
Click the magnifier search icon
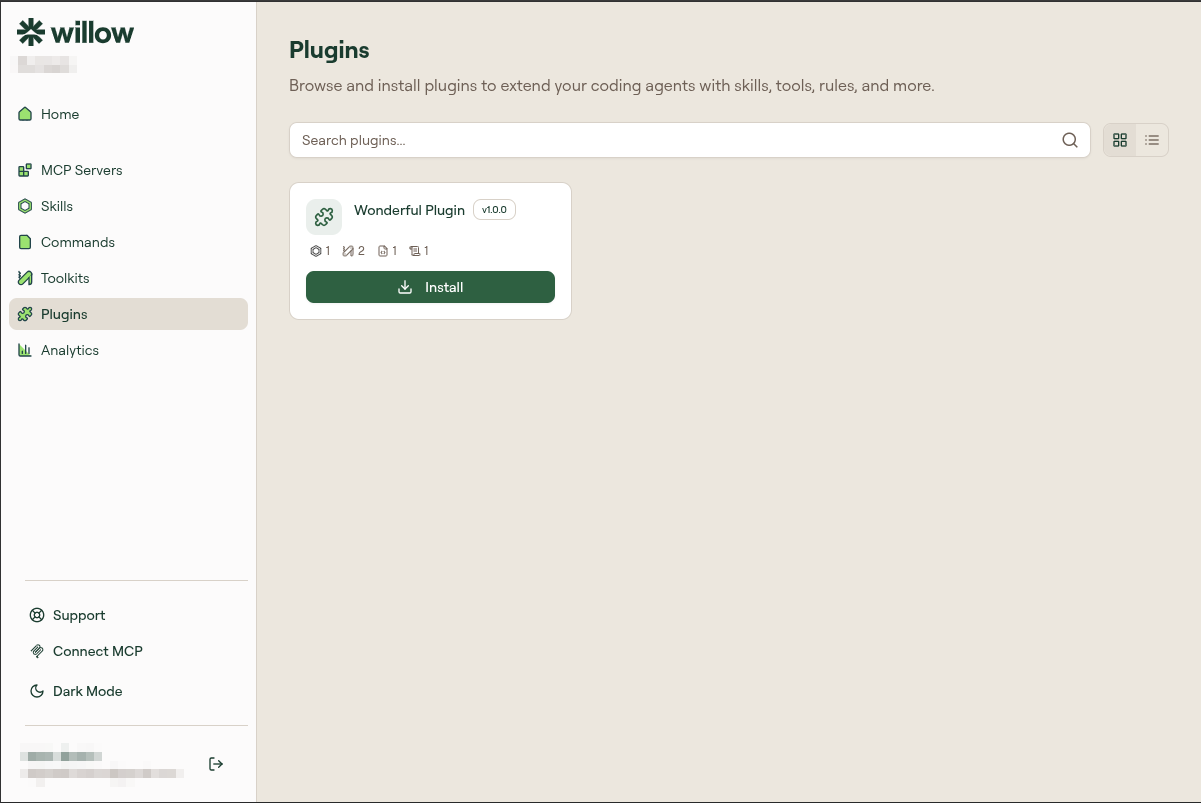(1070, 140)
